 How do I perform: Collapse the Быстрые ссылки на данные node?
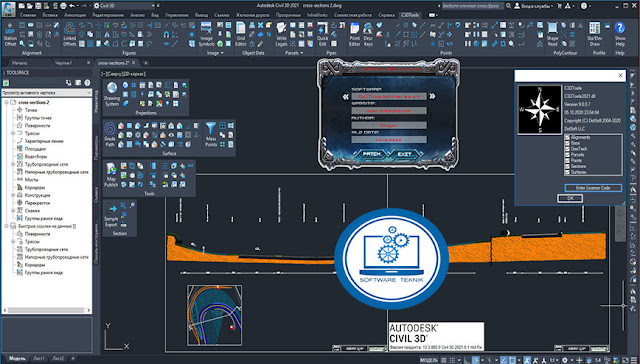tap(7, 226)
